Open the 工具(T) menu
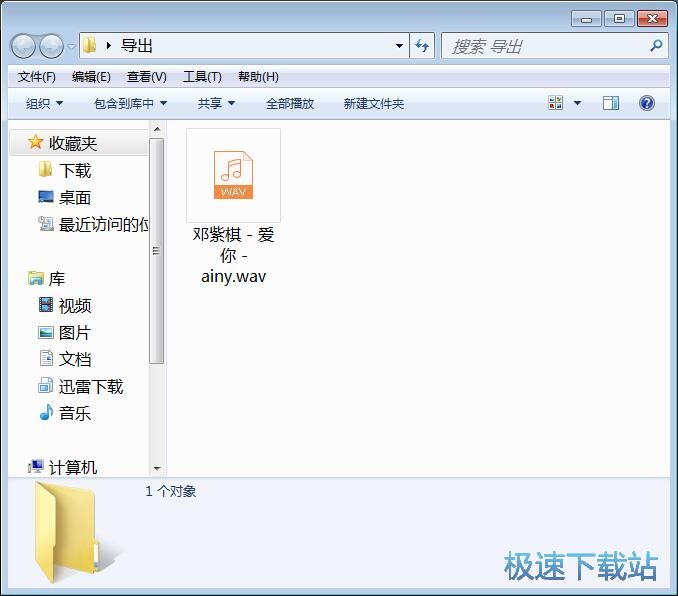This screenshot has width=678, height=596. pyautogui.click(x=202, y=77)
